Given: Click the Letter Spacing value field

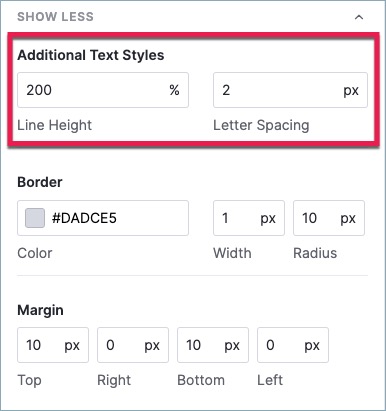Looking at the screenshot, I should click(290, 90).
